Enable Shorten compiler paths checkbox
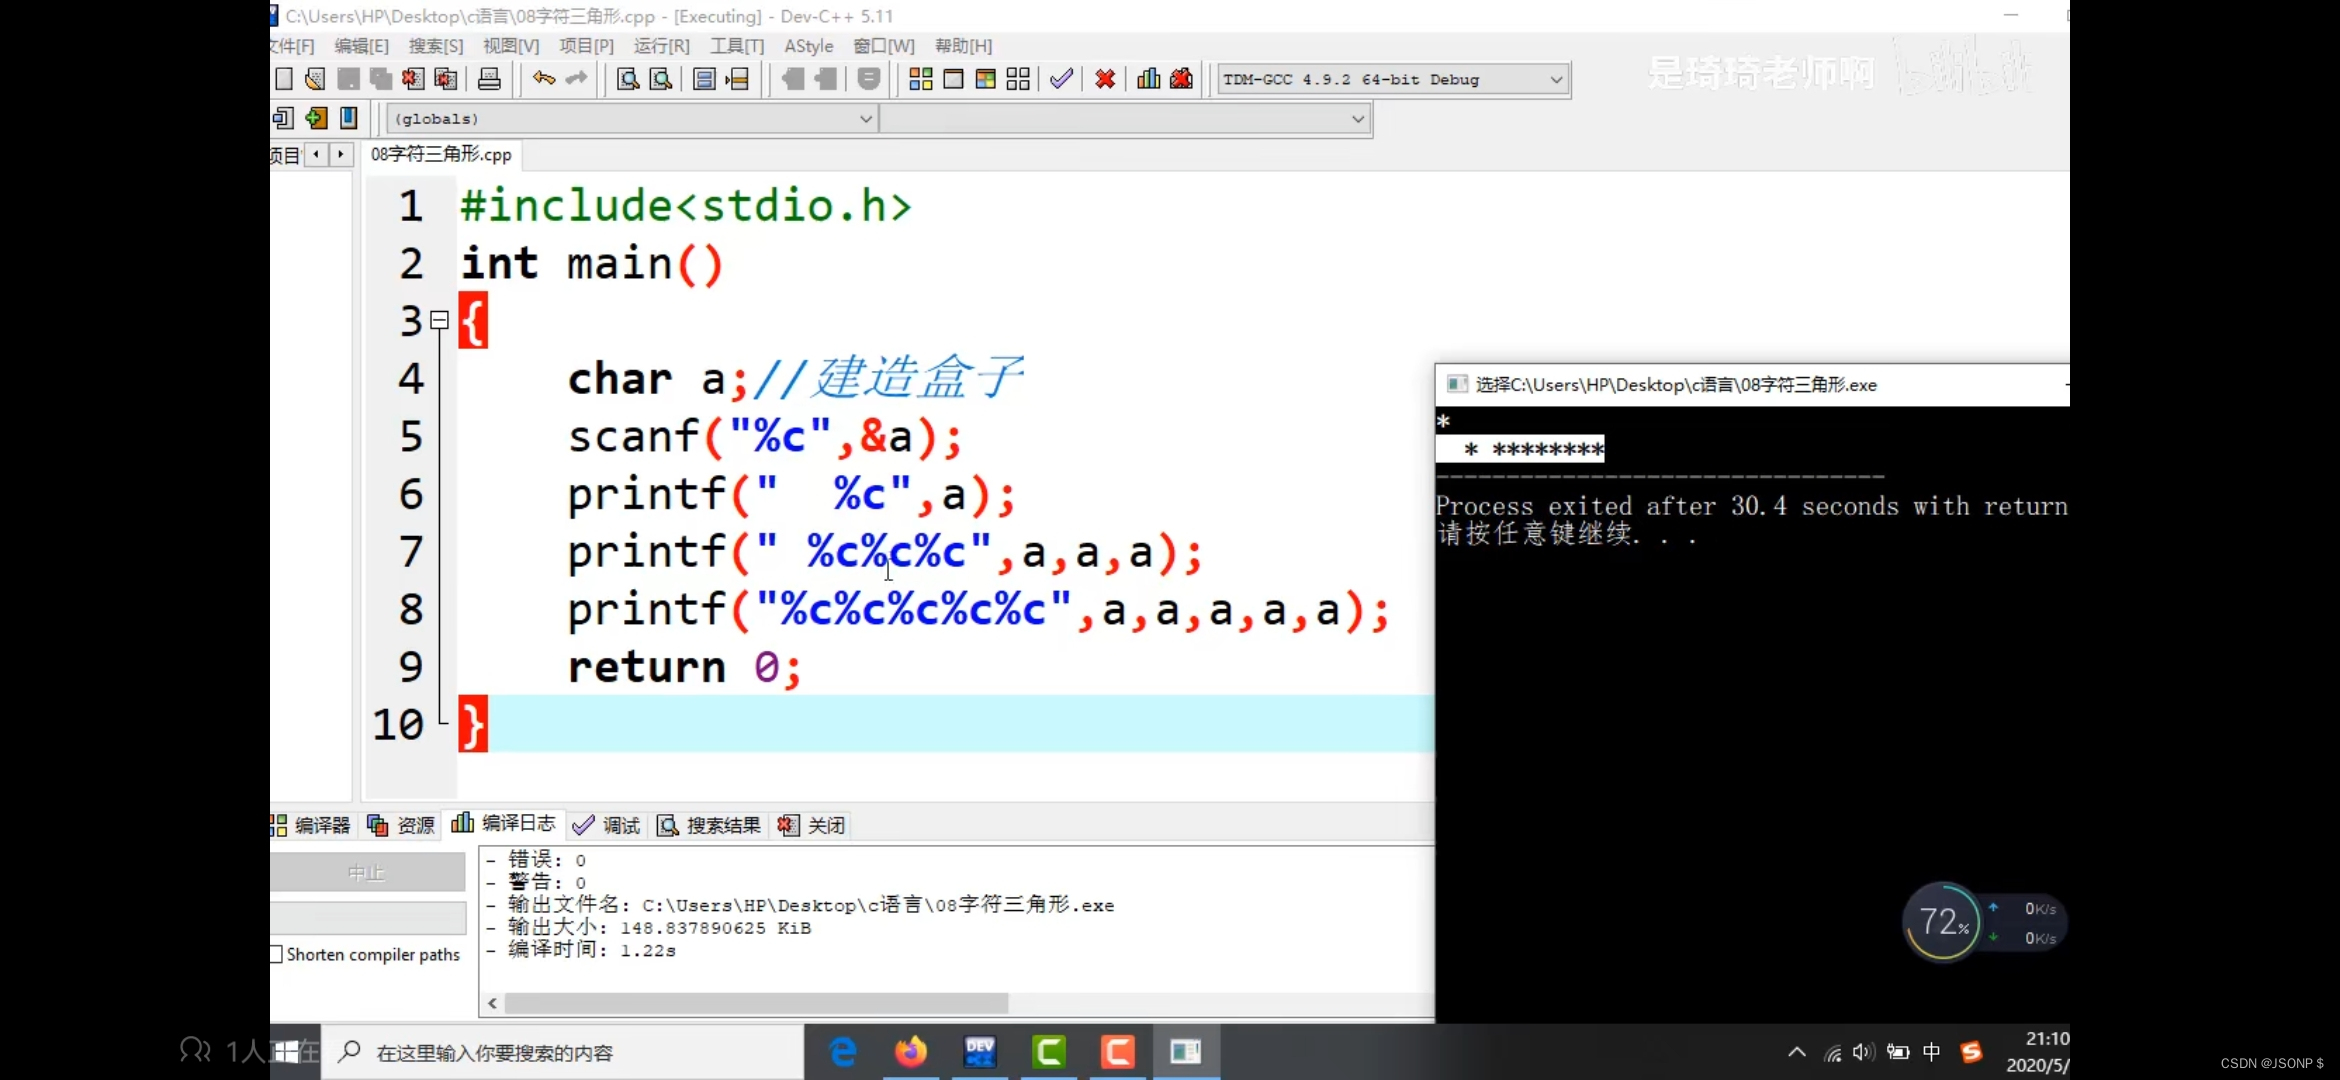Viewport: 2340px width, 1080px height. [x=277, y=954]
